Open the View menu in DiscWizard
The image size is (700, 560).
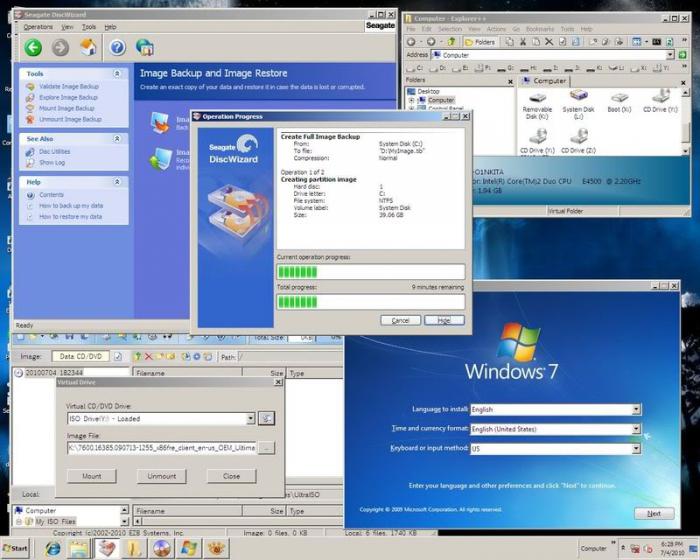(x=67, y=27)
